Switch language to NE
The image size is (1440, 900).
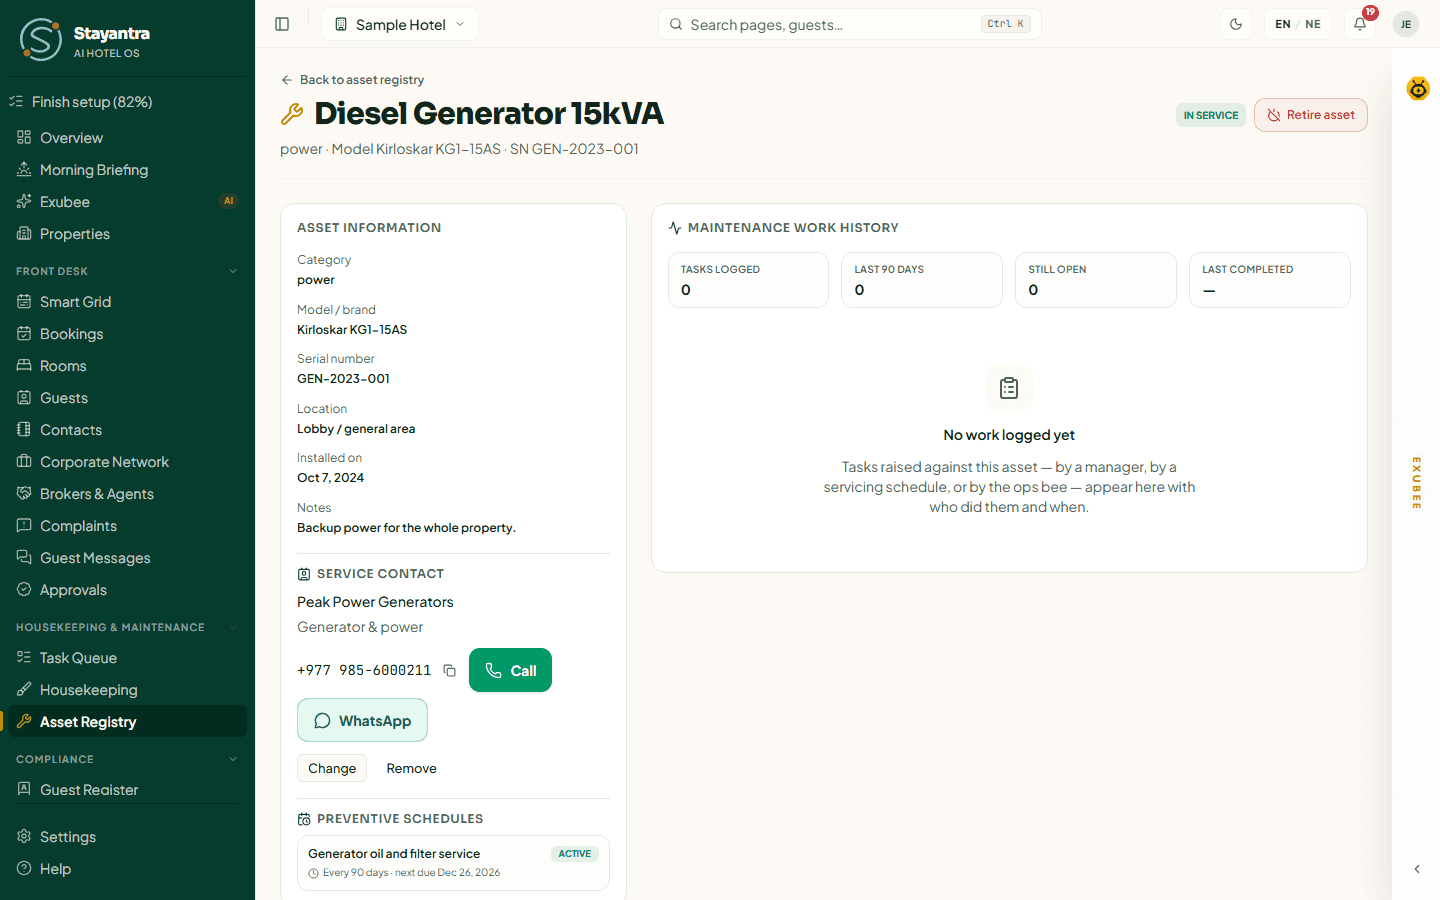click(x=1313, y=24)
